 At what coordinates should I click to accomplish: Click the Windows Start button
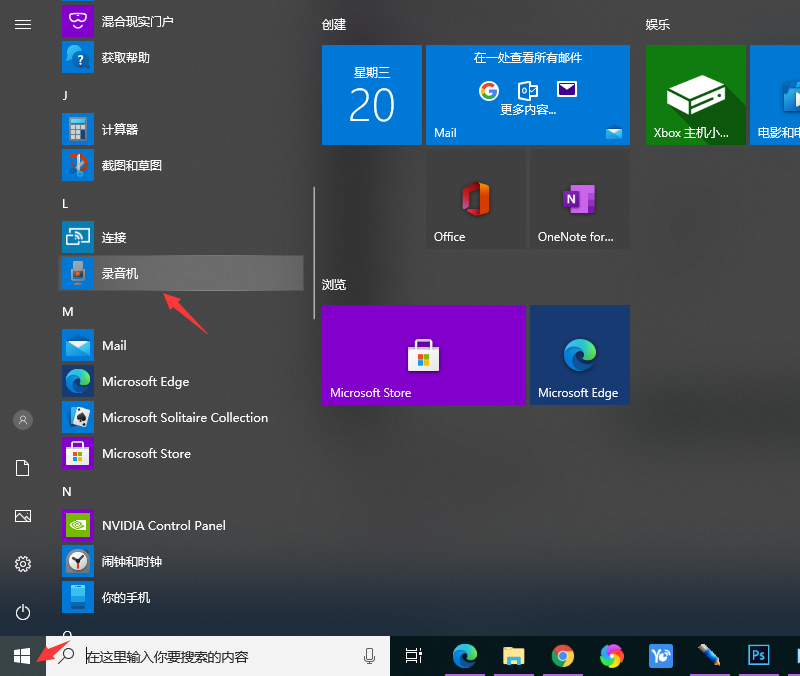click(23, 656)
